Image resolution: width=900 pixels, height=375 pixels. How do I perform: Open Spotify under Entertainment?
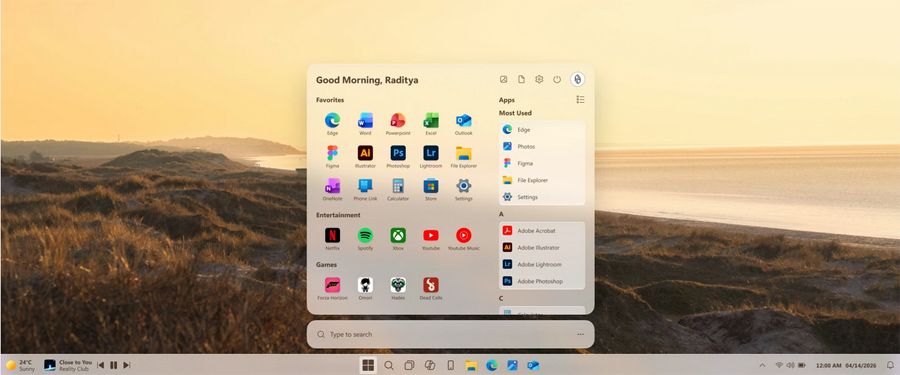(x=365, y=239)
